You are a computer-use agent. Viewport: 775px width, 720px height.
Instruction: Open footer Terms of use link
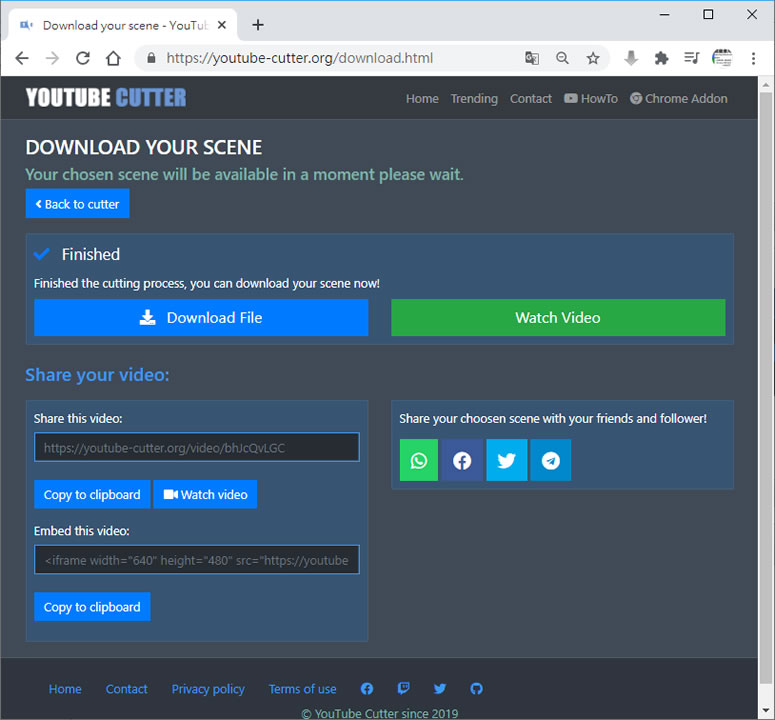point(302,688)
